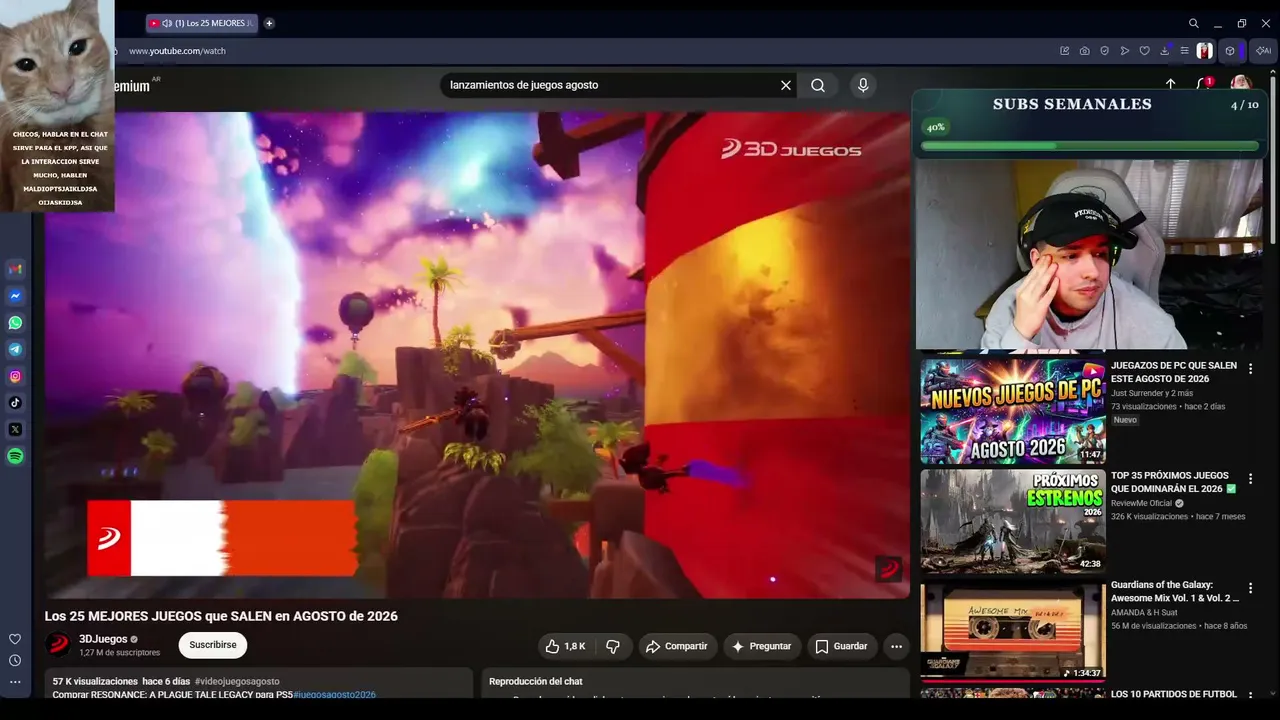Open Spotify in the browser sidebar
The height and width of the screenshot is (720, 1280).
pyautogui.click(x=15, y=456)
